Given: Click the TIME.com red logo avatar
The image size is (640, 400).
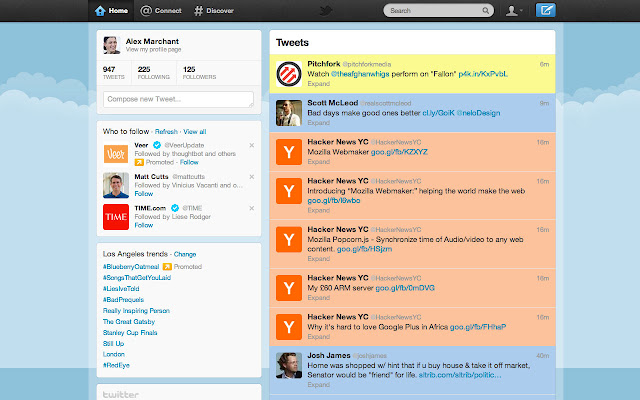Looking at the screenshot, I should (115, 216).
